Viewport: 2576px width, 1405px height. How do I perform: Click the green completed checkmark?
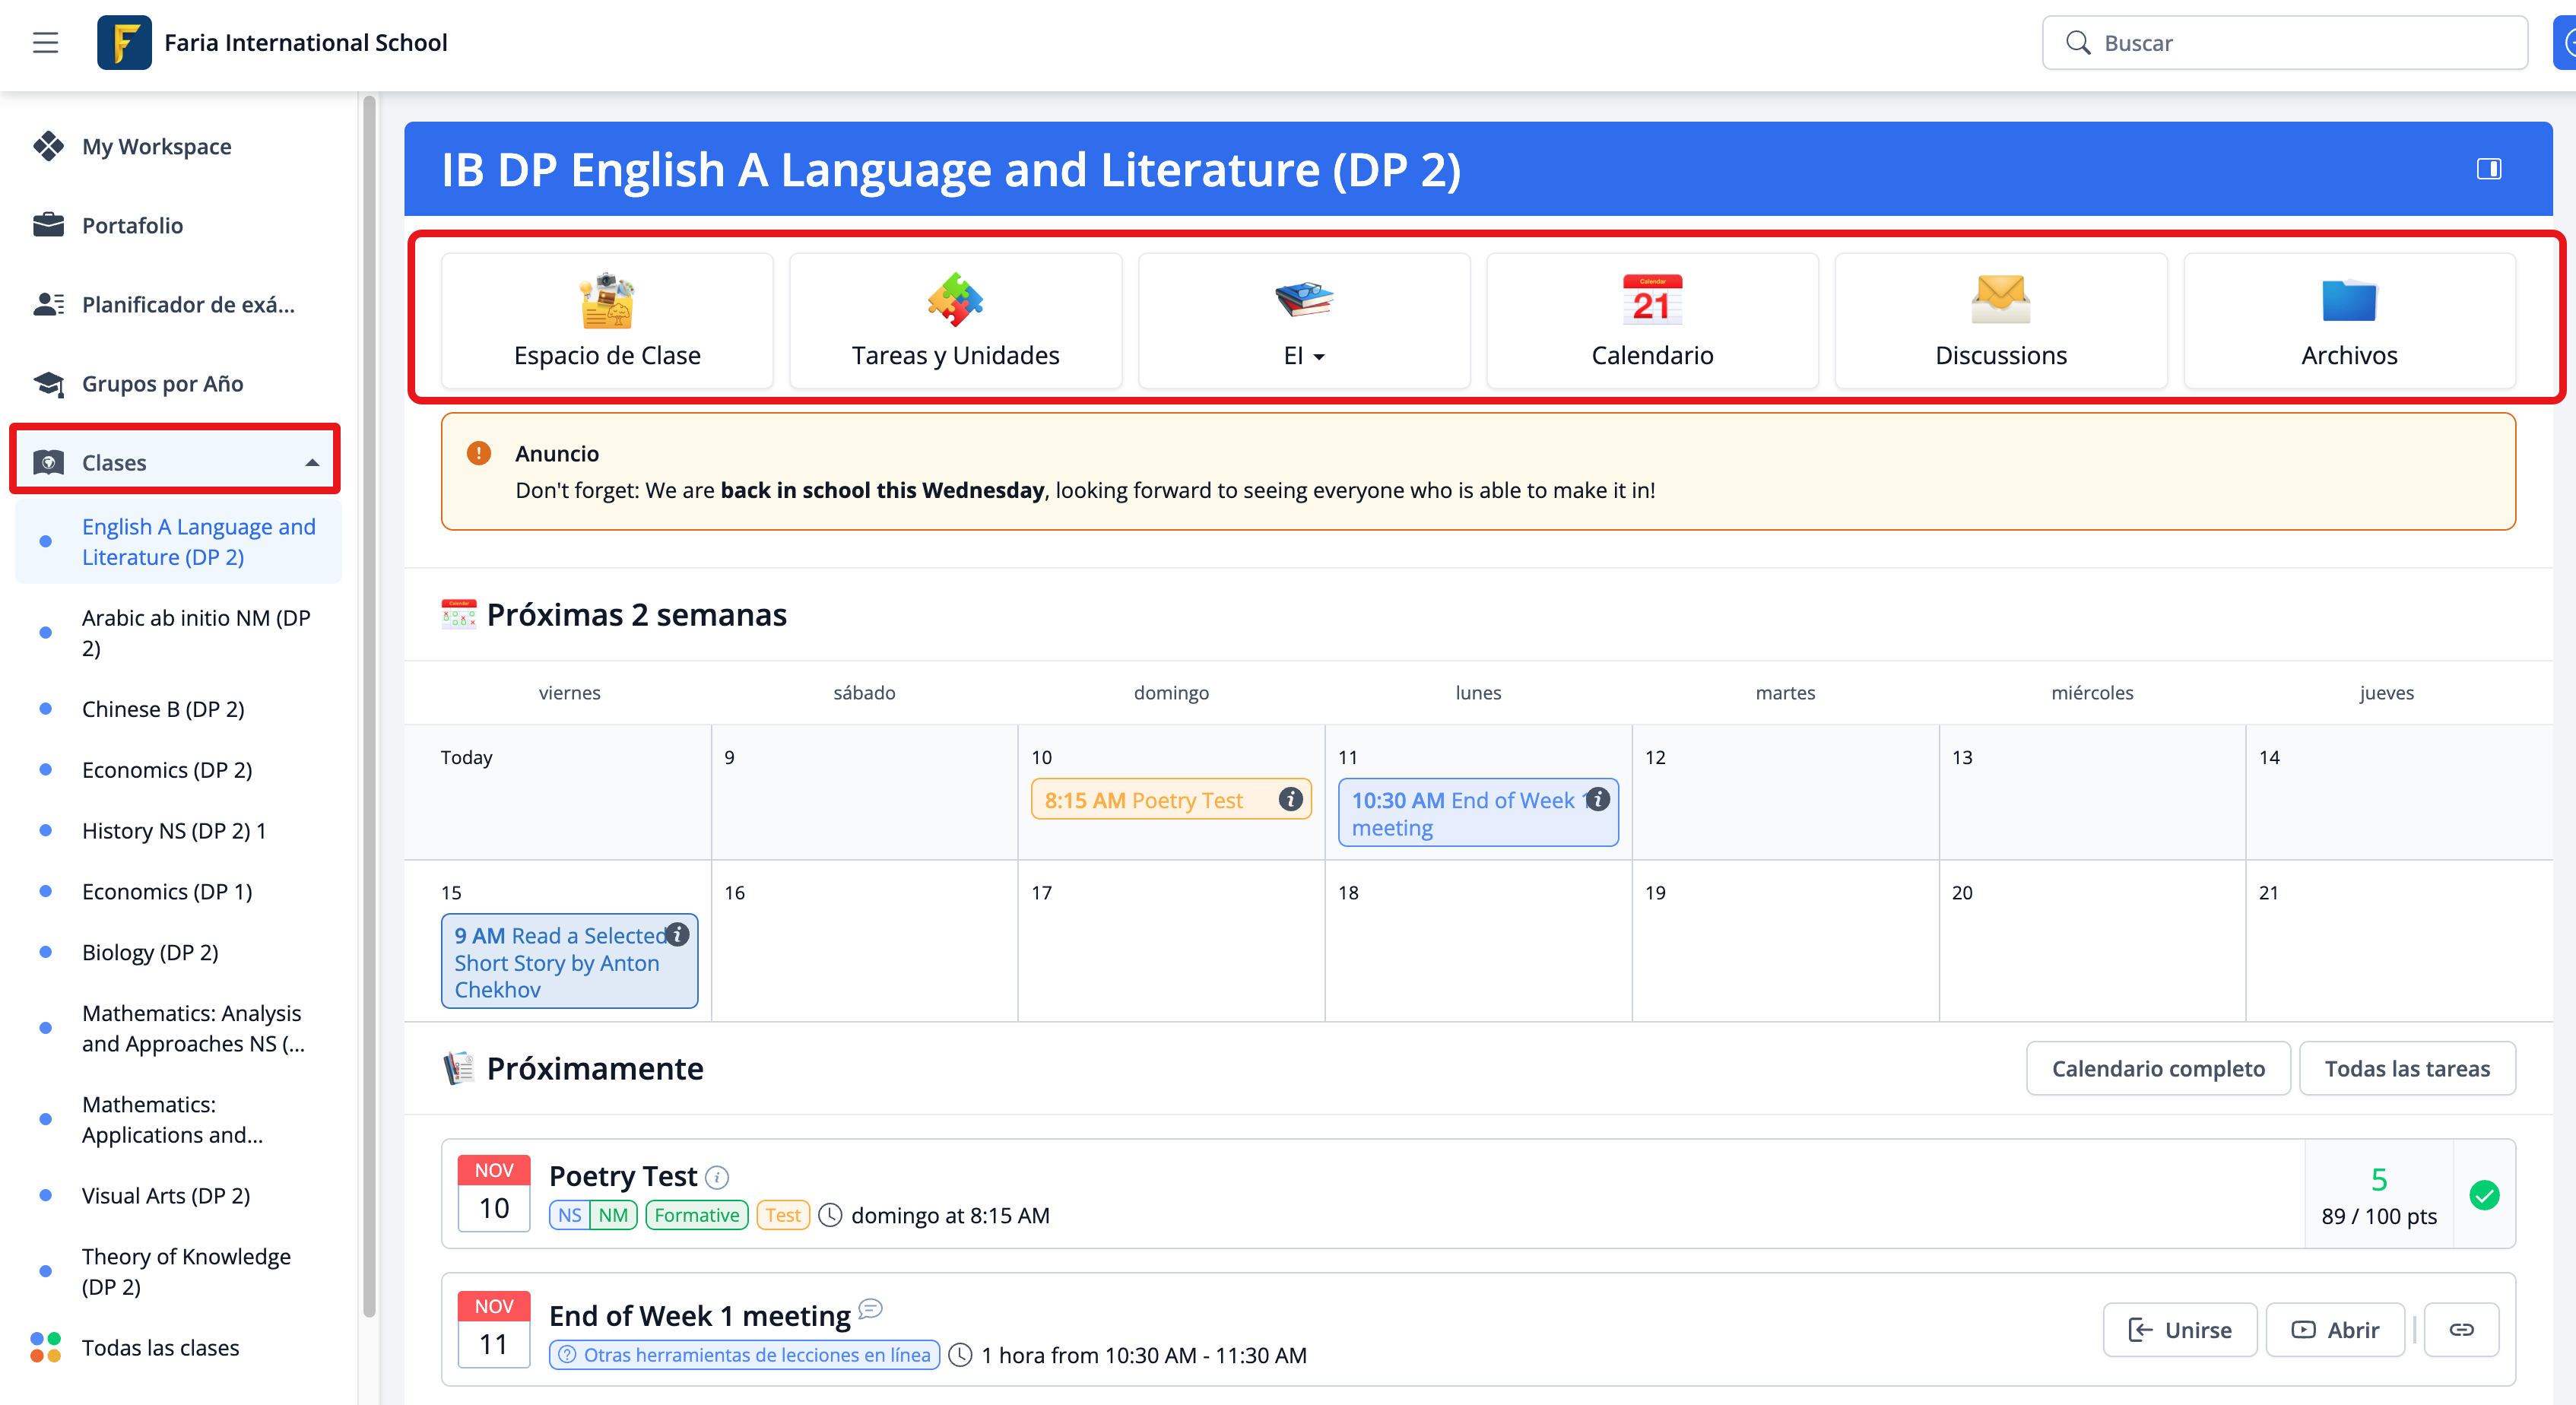coord(2484,1194)
